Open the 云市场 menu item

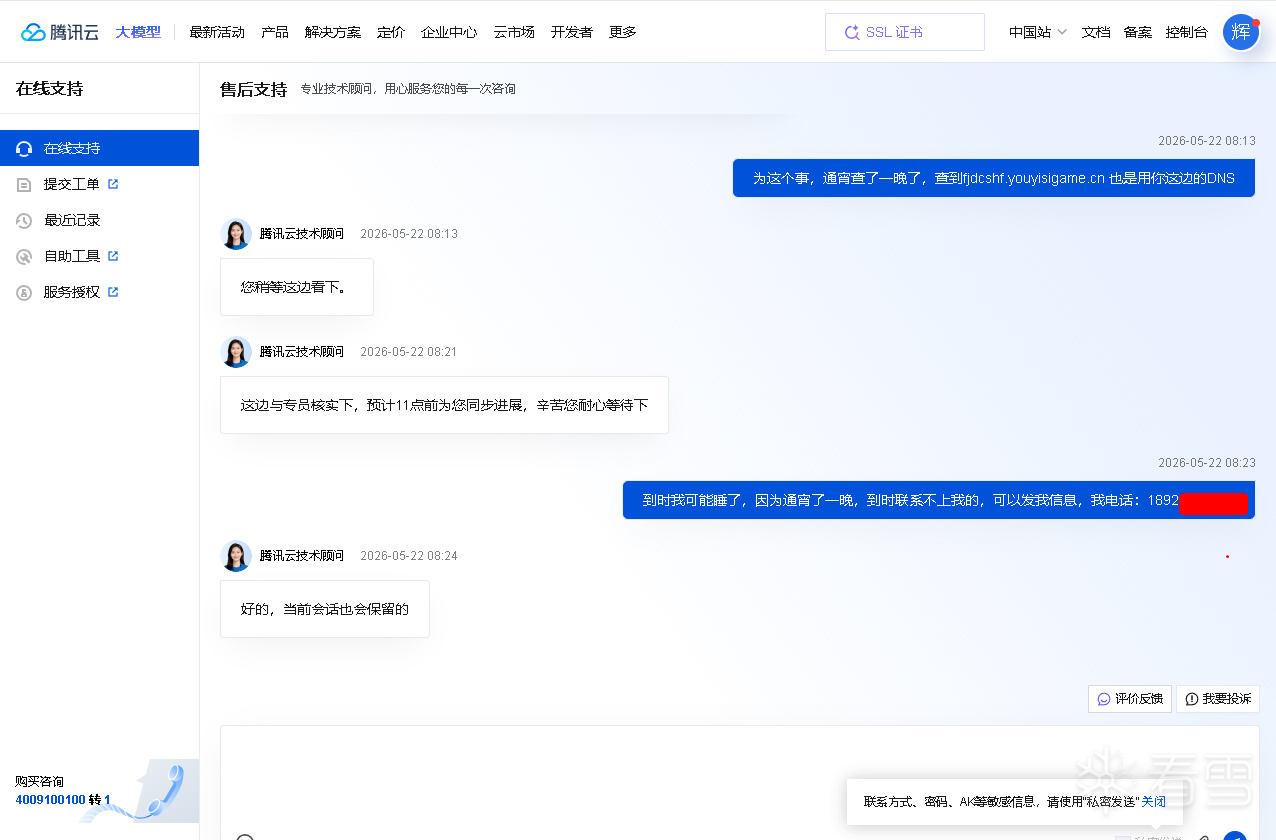[x=514, y=32]
